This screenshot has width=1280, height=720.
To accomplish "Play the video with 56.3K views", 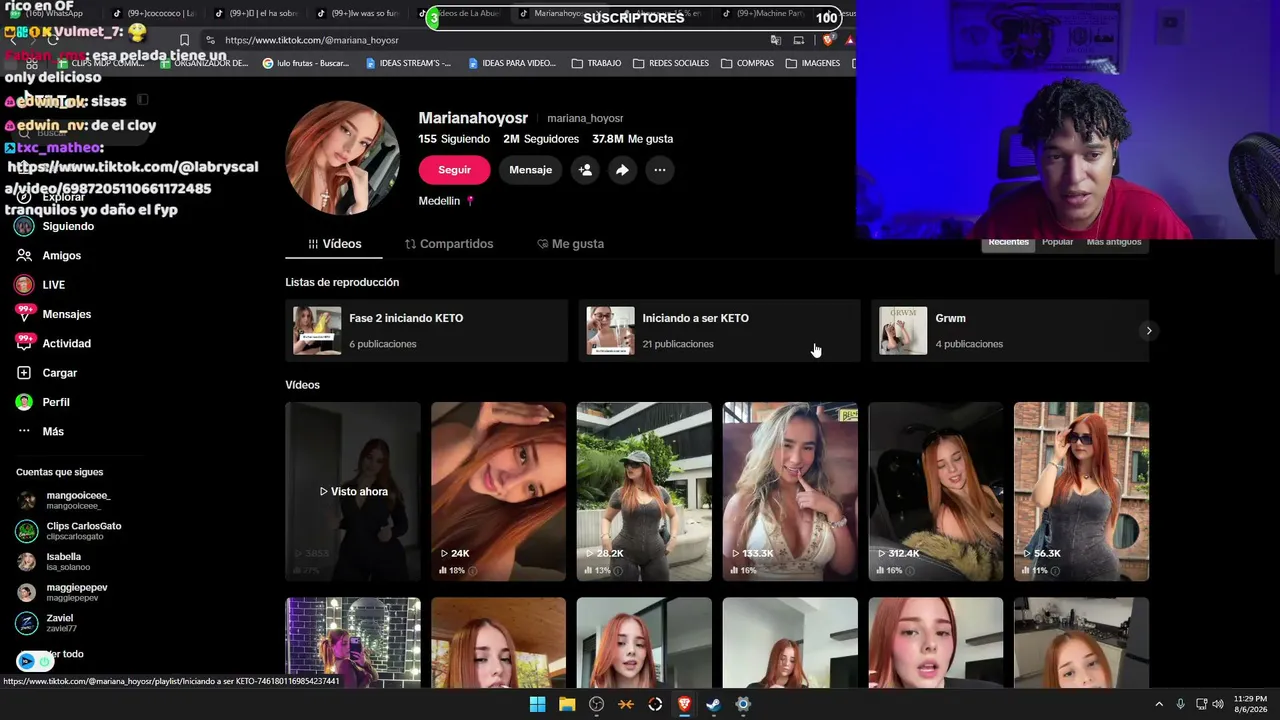I will pos(1081,491).
